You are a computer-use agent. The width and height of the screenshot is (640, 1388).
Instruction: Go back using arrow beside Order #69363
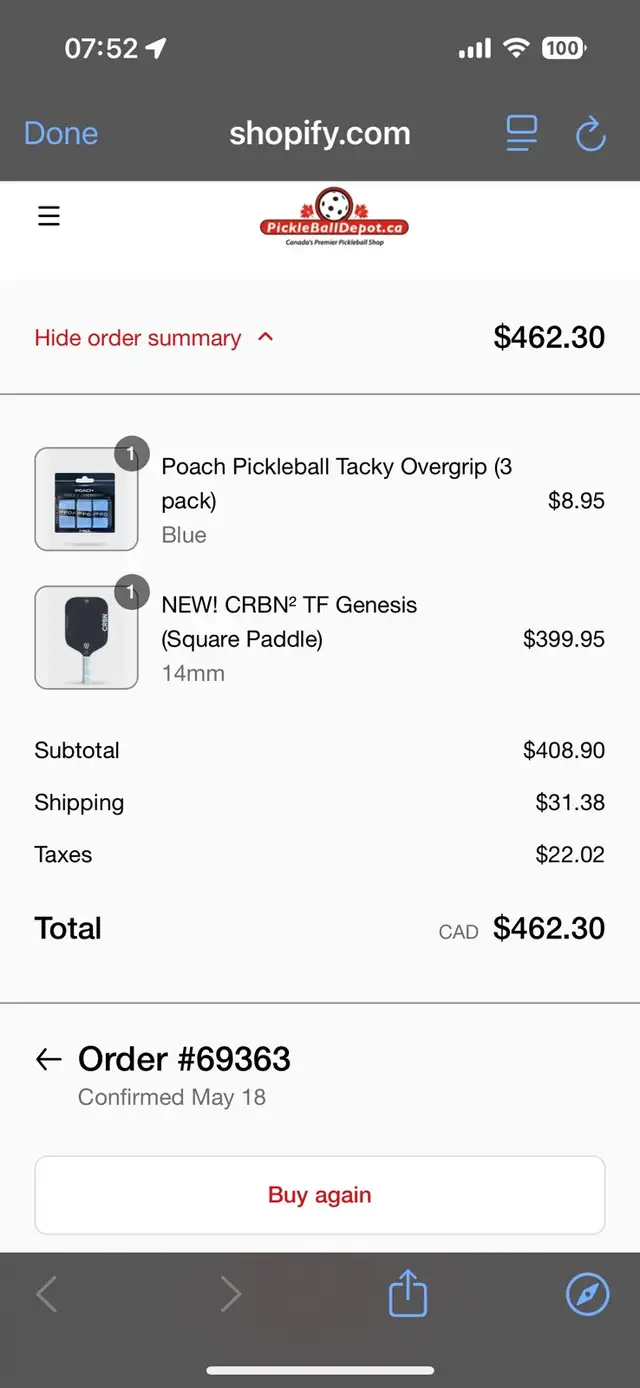pyautogui.click(x=49, y=1059)
